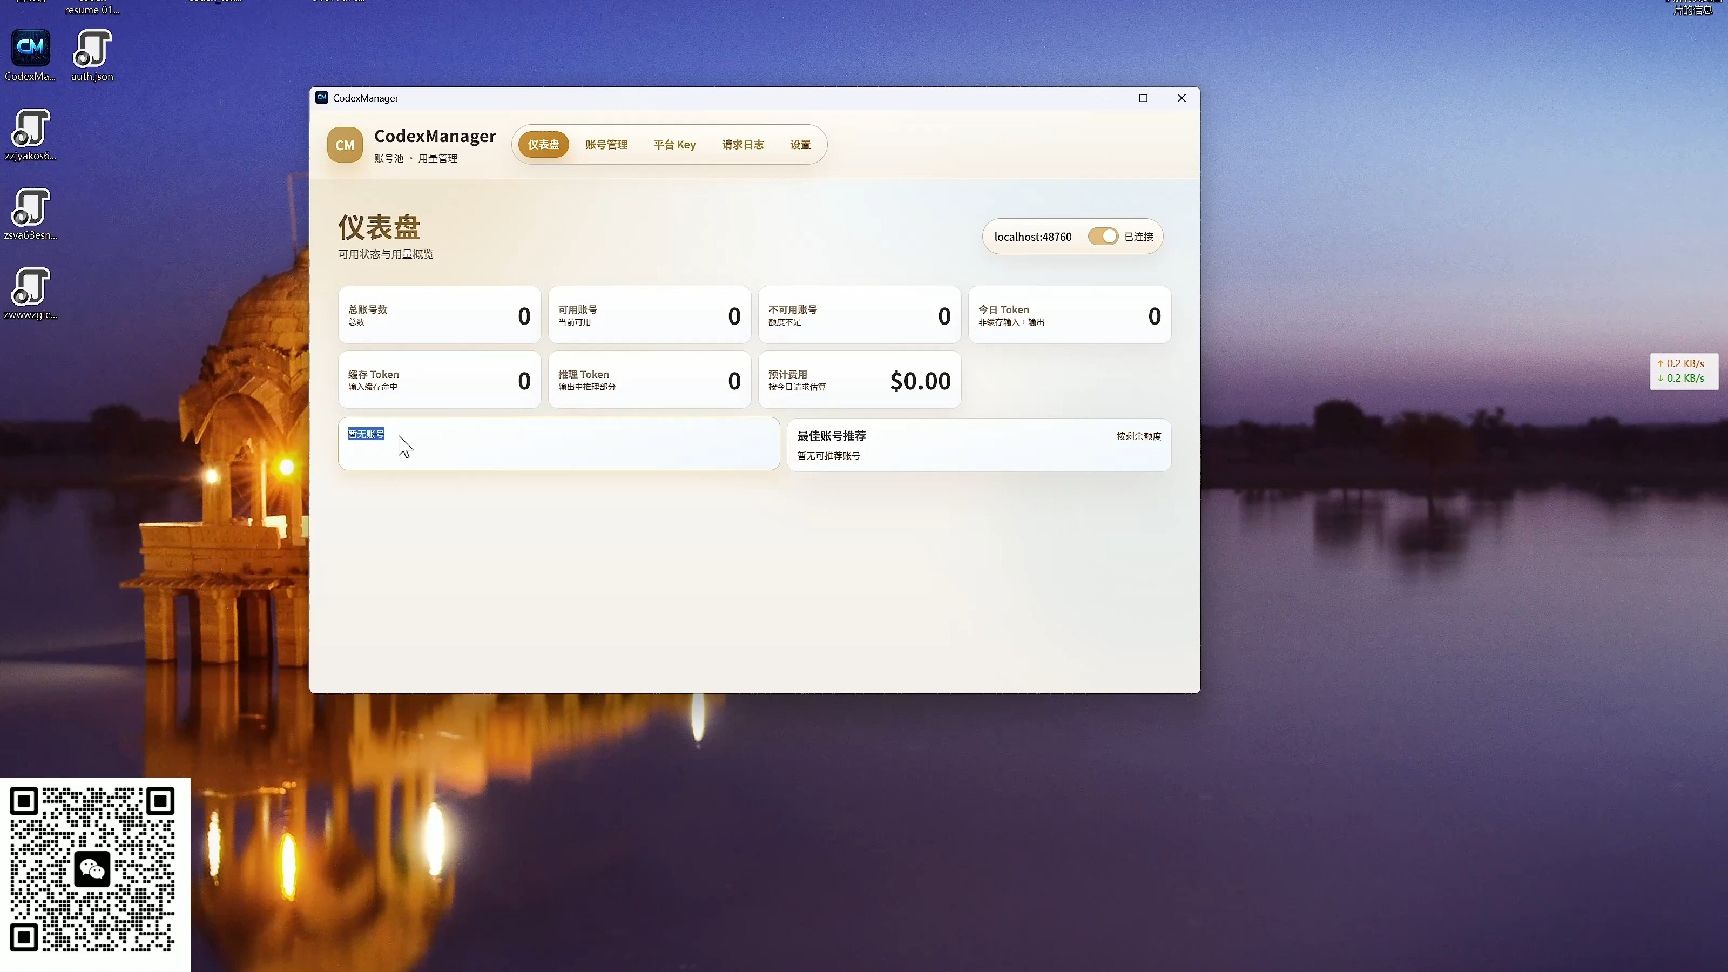
Task: Select the desktop file starting with zzjyakosh
Action: [x=31, y=135]
